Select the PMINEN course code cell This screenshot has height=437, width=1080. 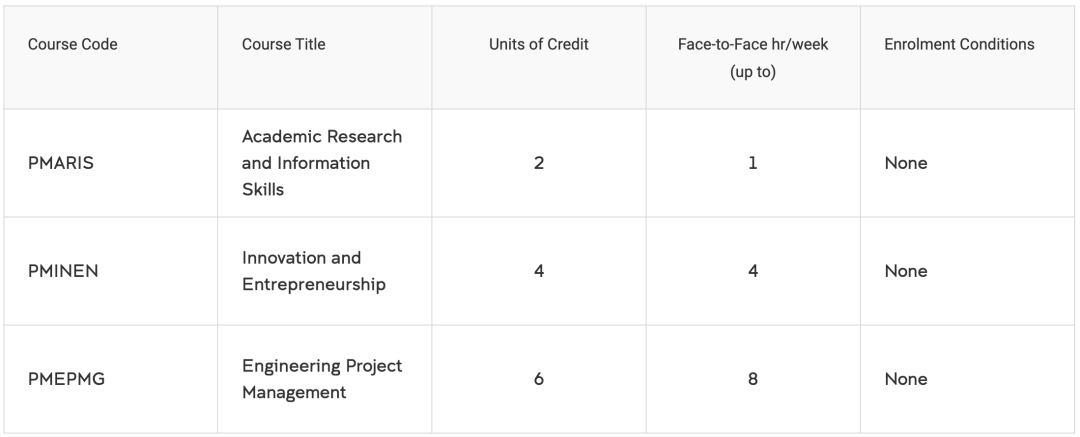point(63,271)
